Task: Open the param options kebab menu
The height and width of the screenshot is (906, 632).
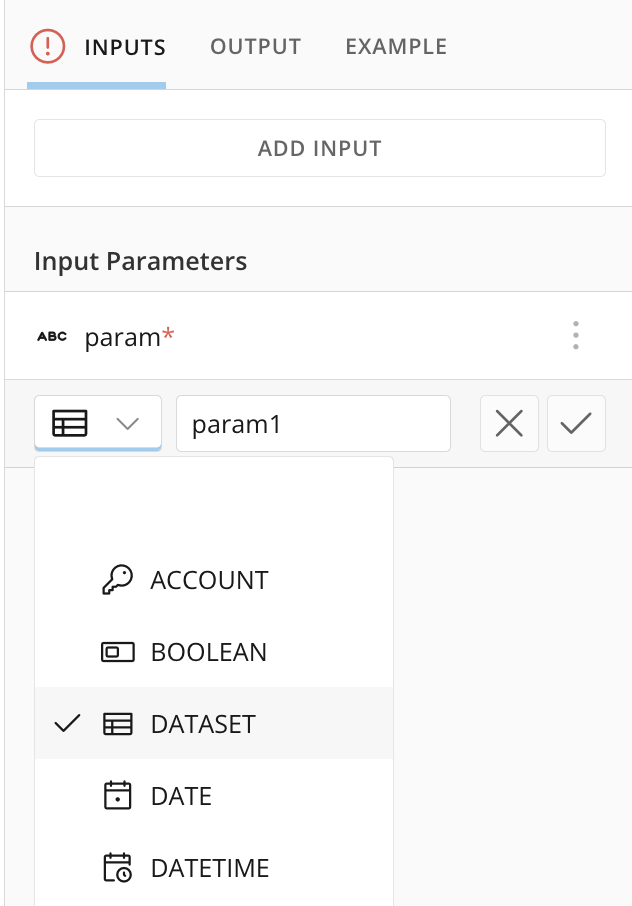Action: (575, 336)
